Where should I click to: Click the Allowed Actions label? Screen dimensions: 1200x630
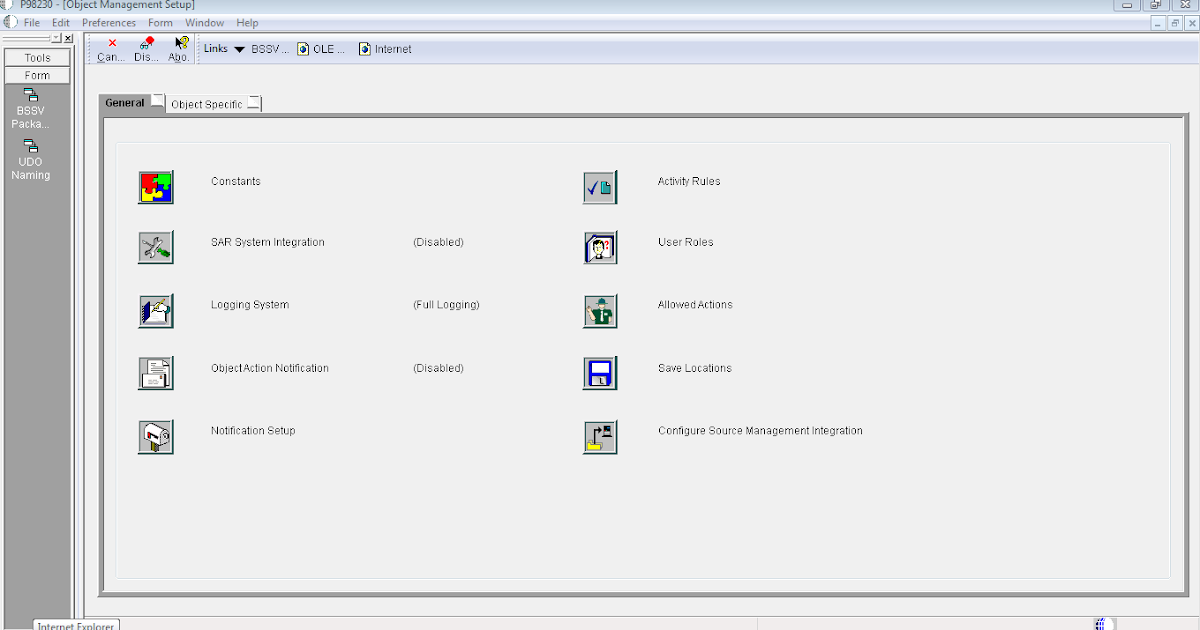click(695, 304)
